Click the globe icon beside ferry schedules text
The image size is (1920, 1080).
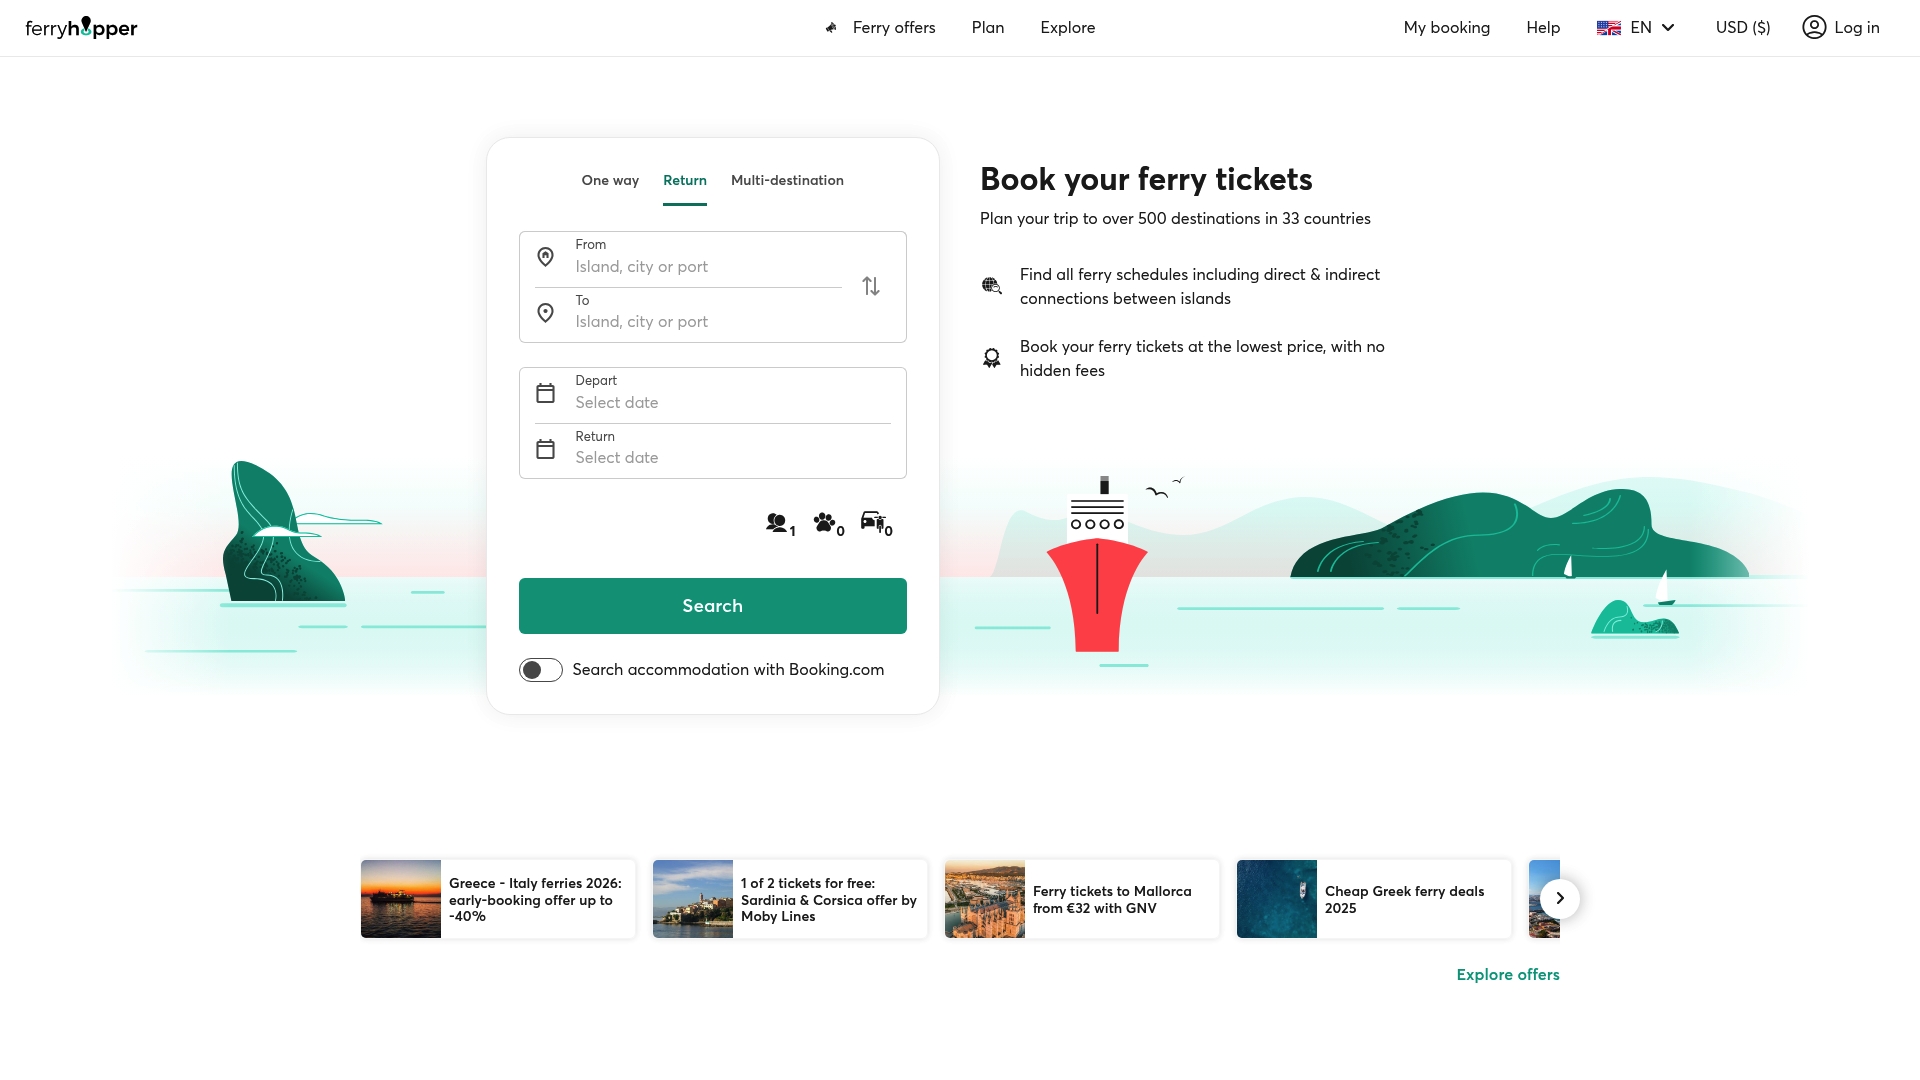(992, 286)
